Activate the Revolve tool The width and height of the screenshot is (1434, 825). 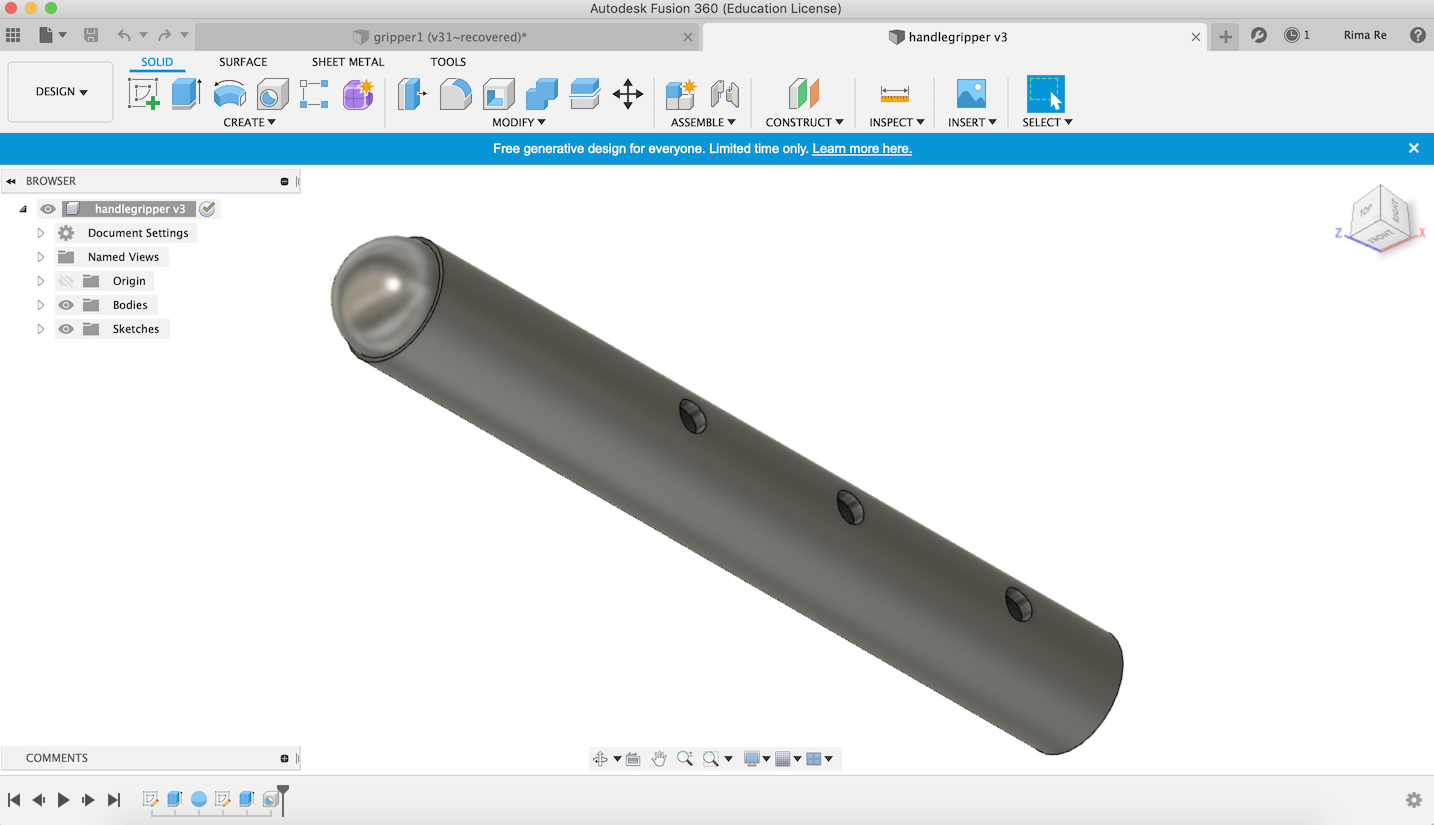point(230,94)
